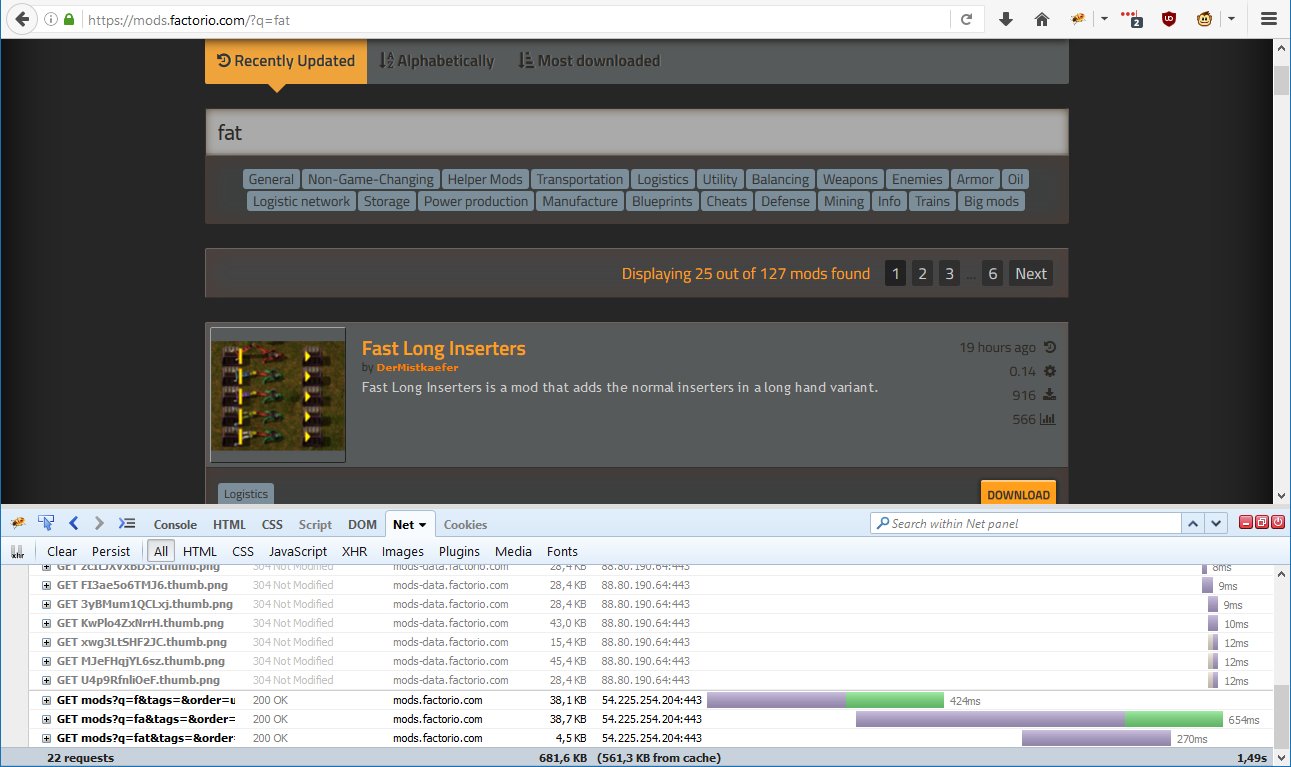Reload the page with the refresh icon
The image size is (1291, 767).
[966, 19]
